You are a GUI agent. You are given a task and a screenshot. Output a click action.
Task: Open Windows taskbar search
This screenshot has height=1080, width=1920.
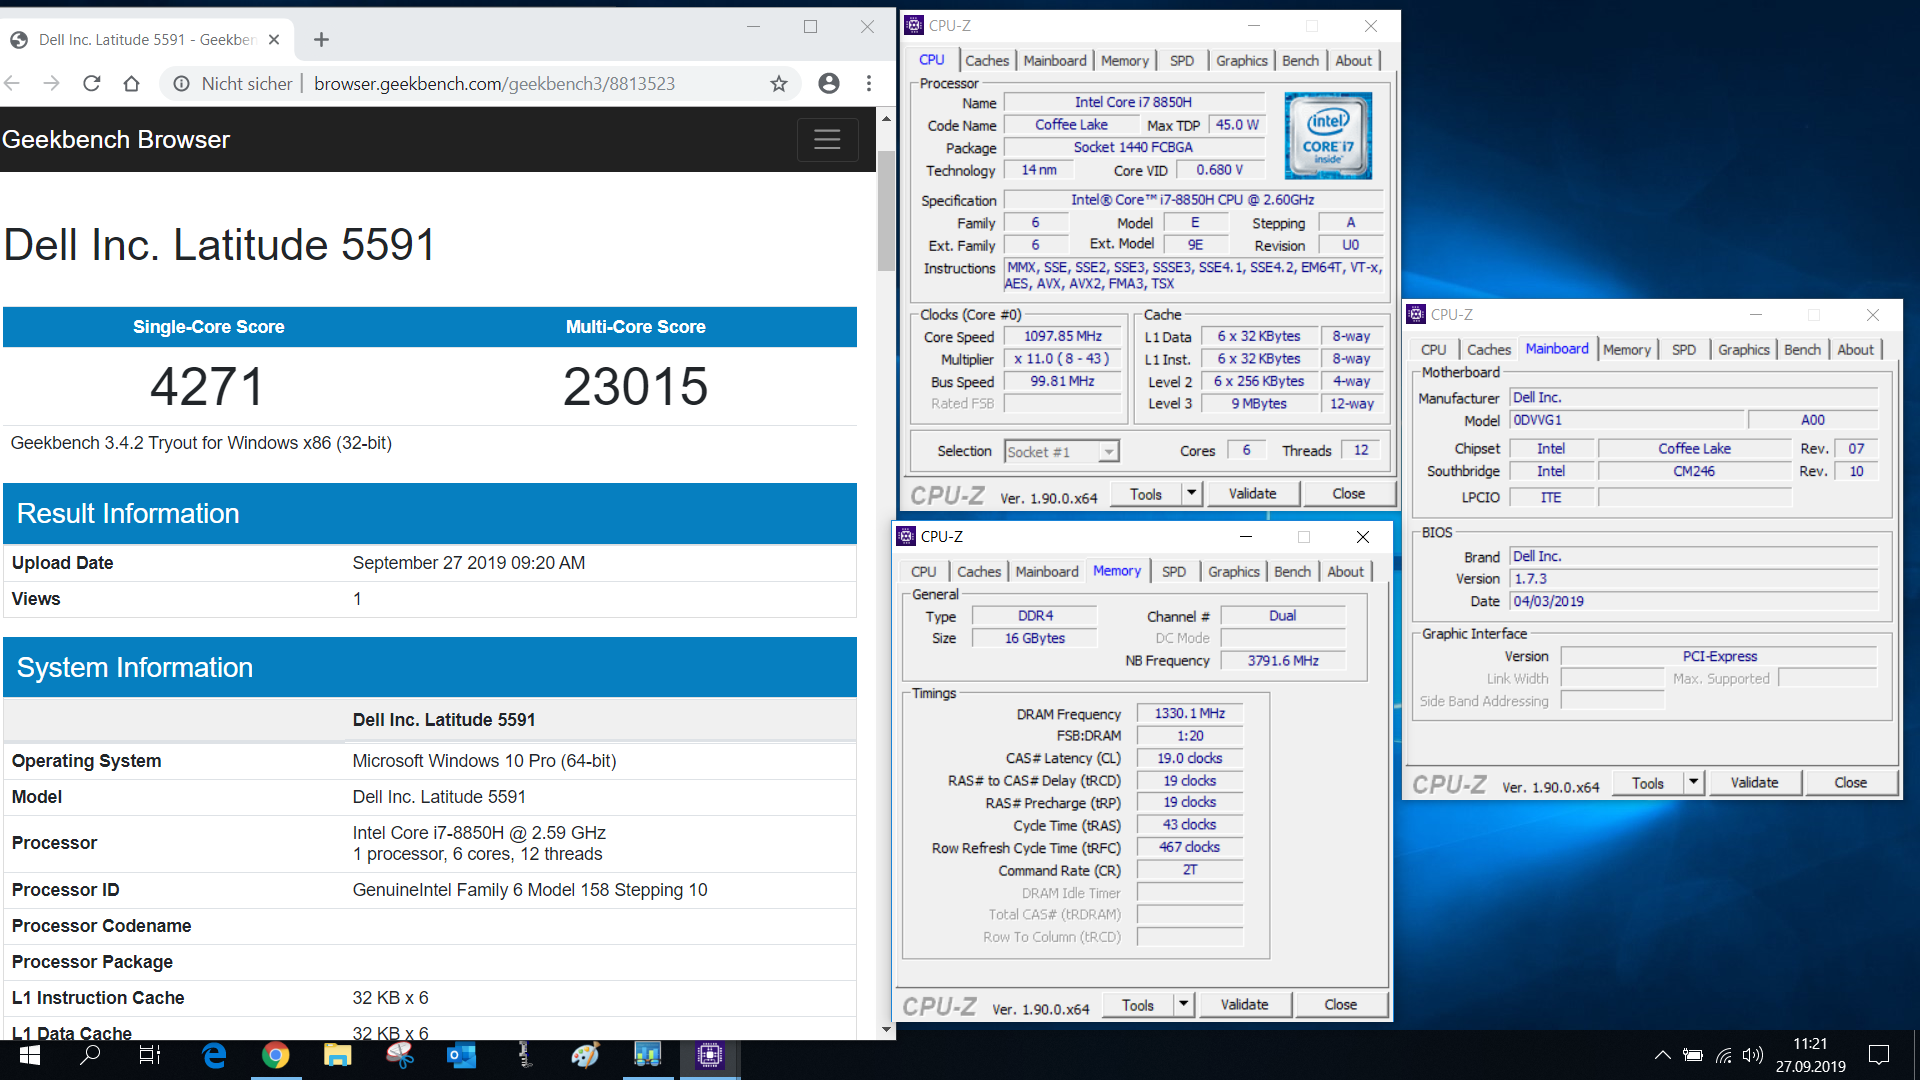point(90,1055)
